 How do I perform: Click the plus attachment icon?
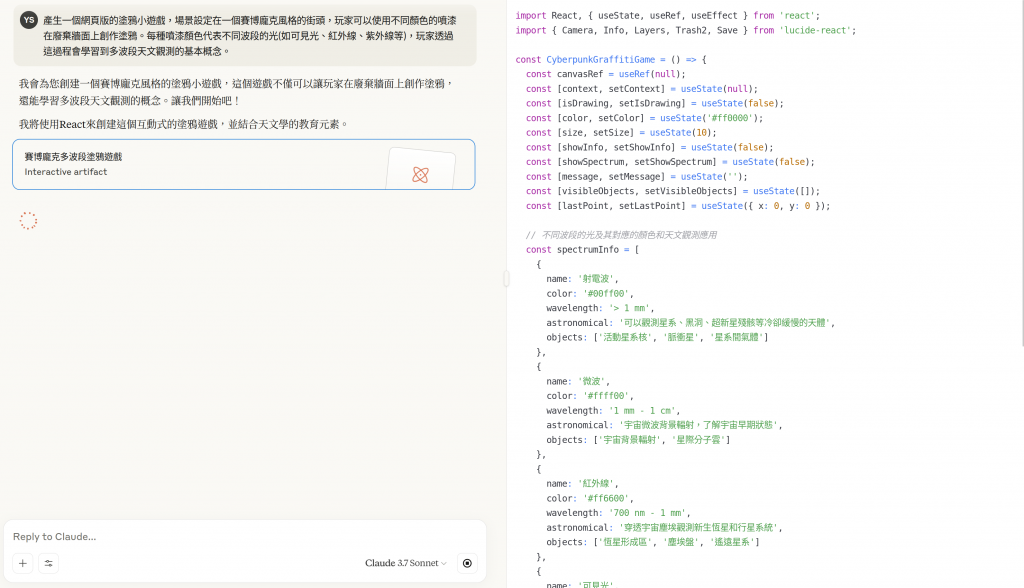23,563
